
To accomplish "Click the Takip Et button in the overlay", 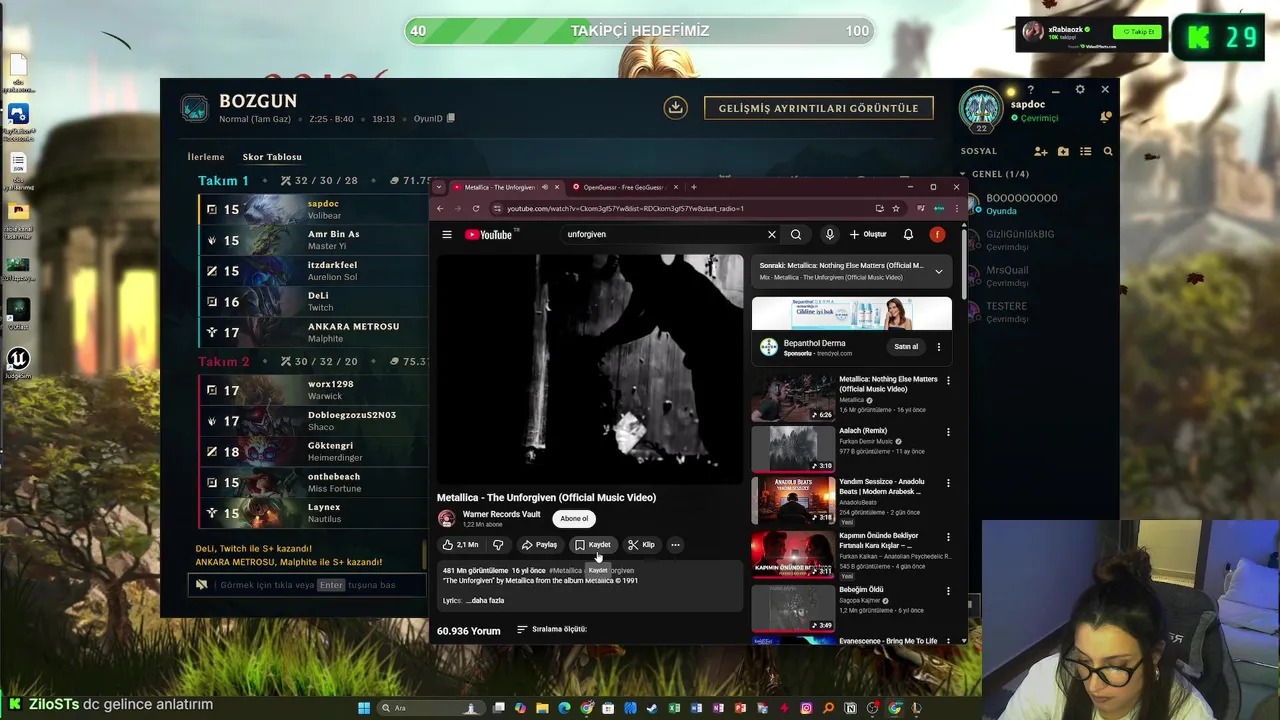I will coord(1138,32).
